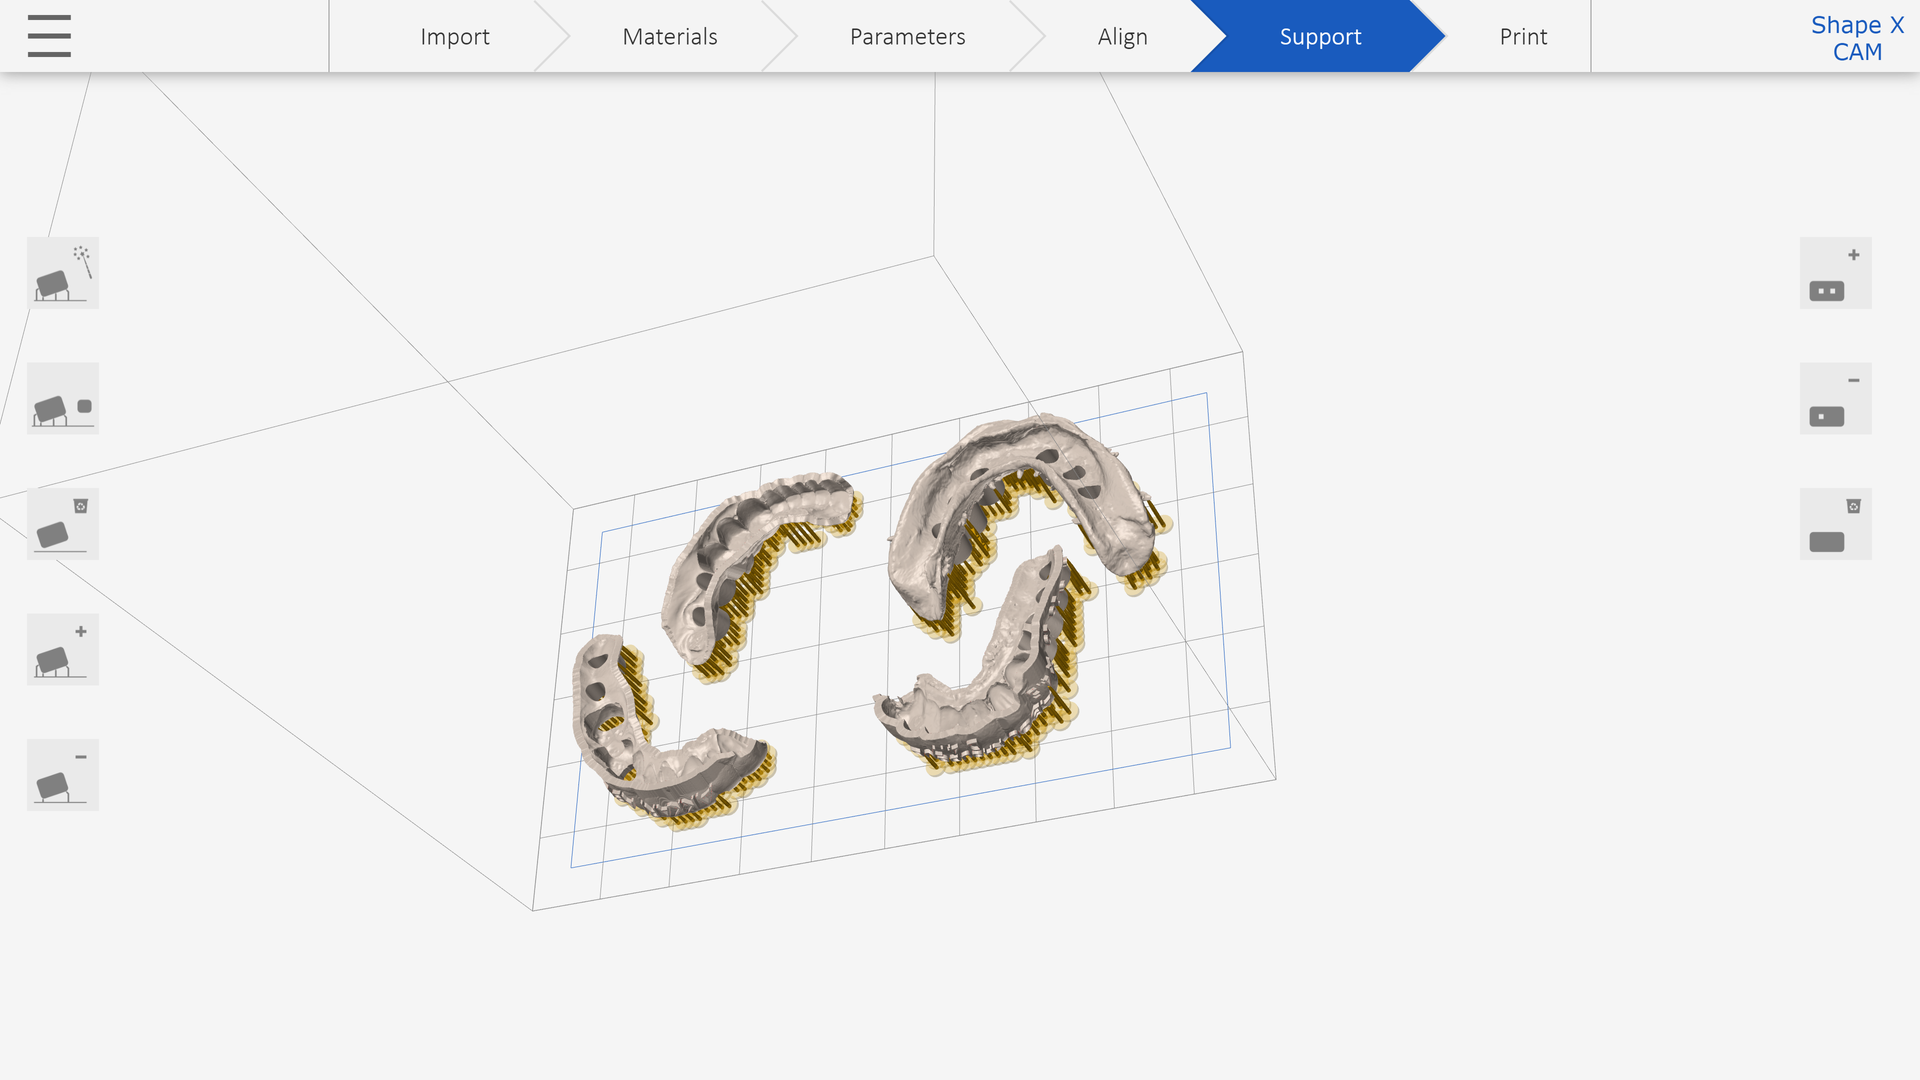Click the Shape X CAM logo text
This screenshot has height=1080, width=1920.
tap(1856, 38)
